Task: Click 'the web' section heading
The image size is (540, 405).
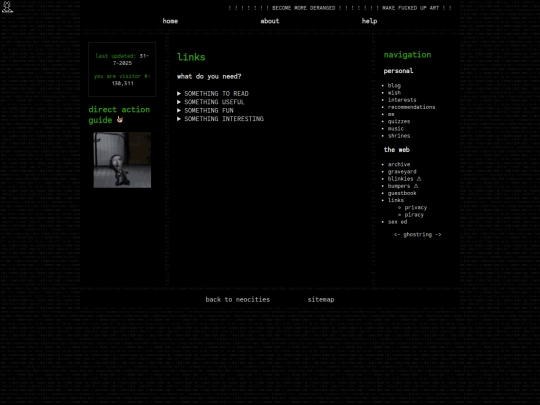Action: (x=397, y=150)
